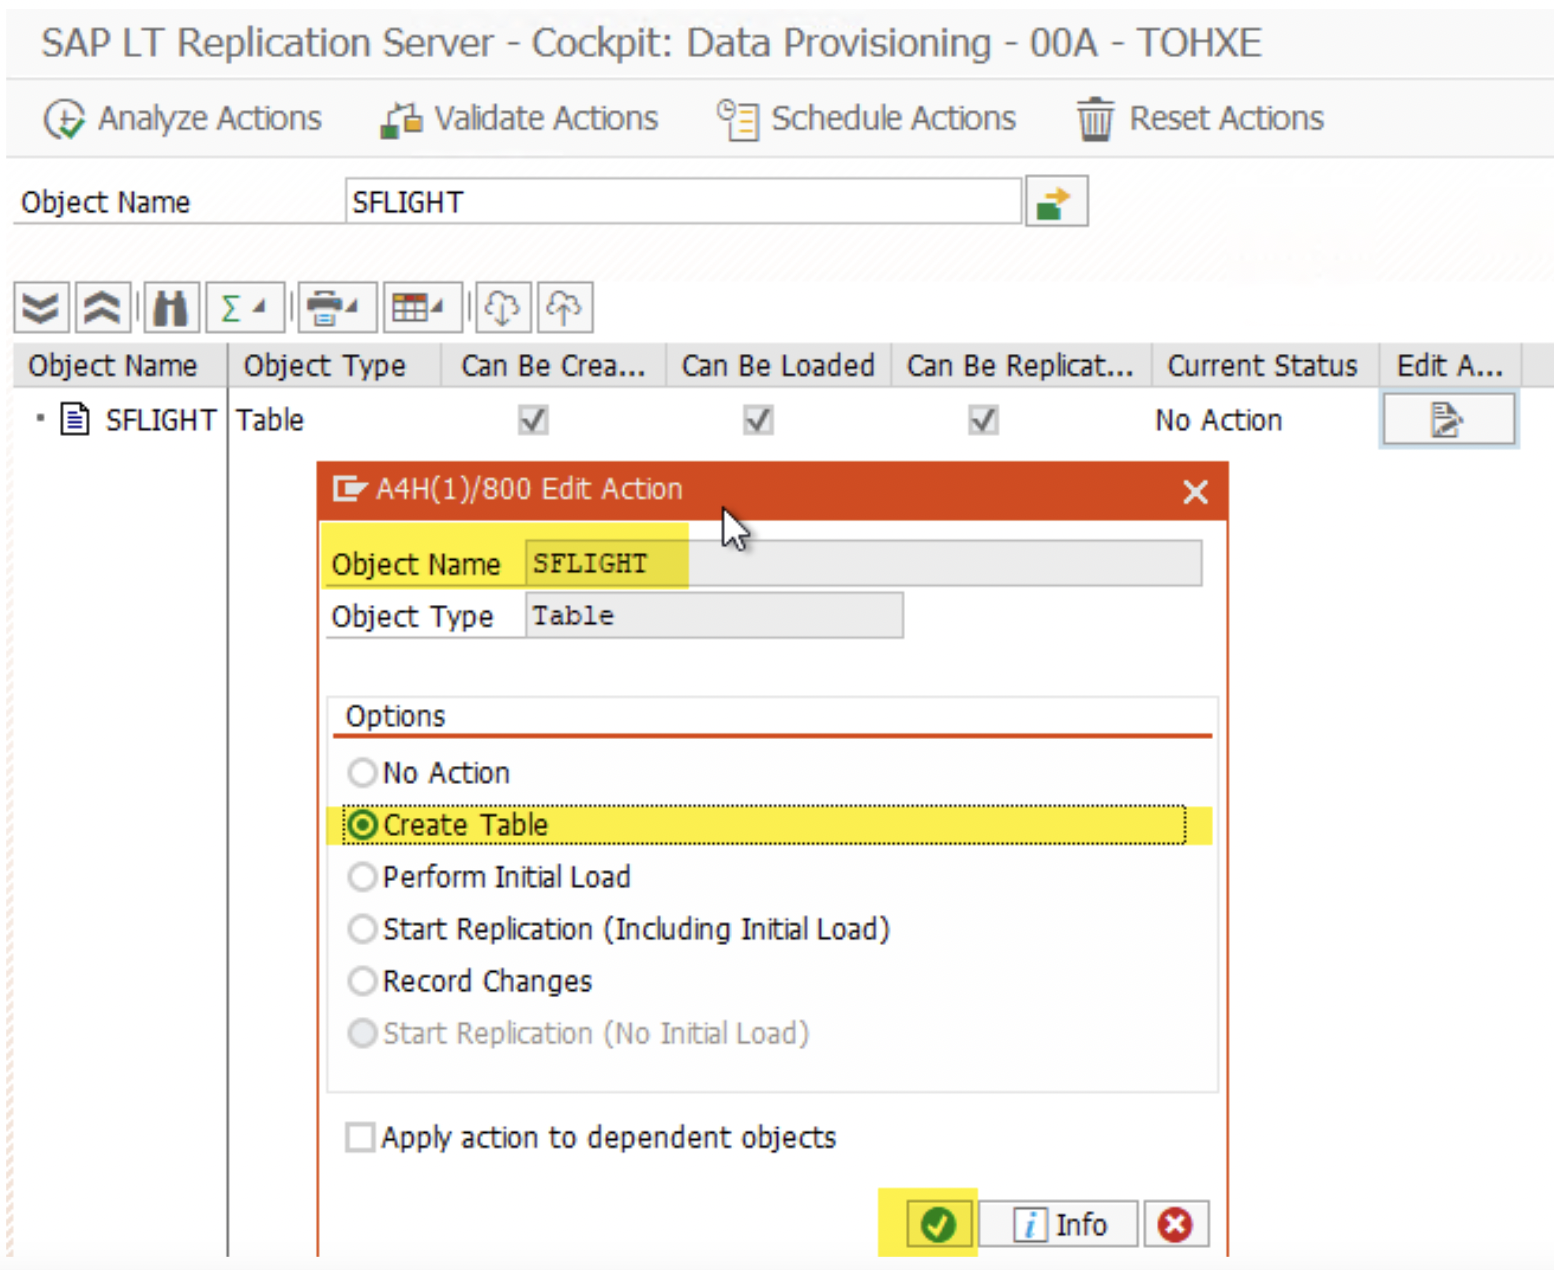Click the green arrow button beside Object Name field
This screenshot has height=1270, width=1554.
(1056, 202)
